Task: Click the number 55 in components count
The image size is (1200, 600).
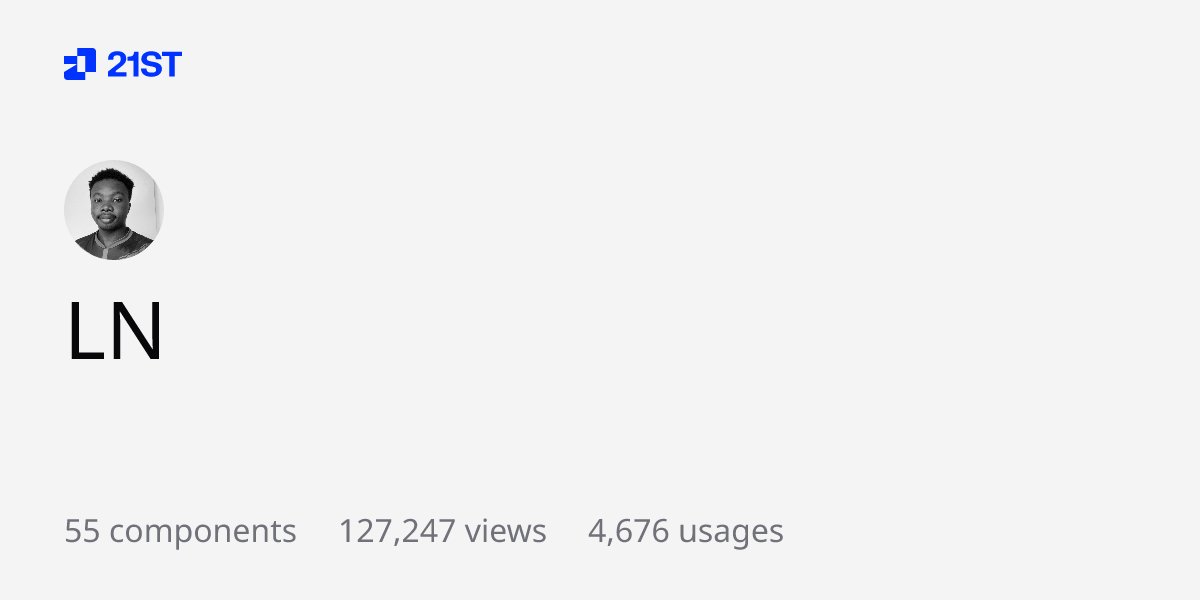Action: tap(82, 531)
